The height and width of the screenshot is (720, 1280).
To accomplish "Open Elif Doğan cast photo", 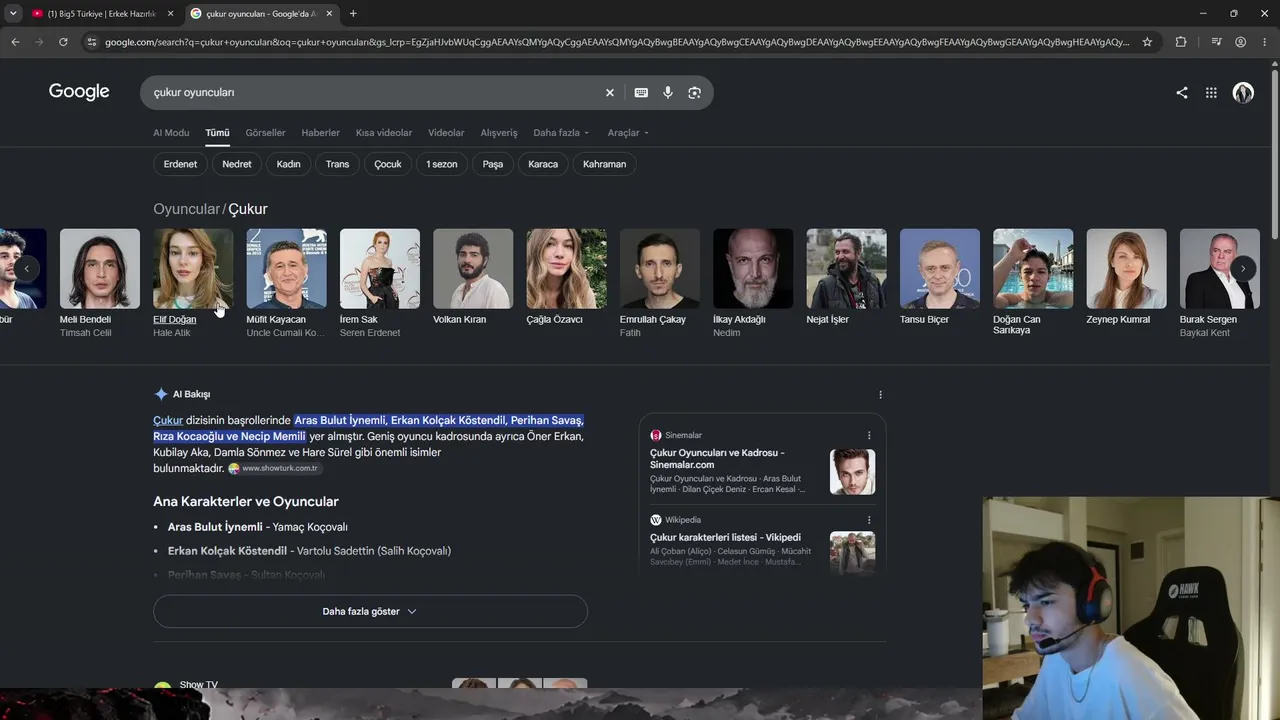I will 193,269.
